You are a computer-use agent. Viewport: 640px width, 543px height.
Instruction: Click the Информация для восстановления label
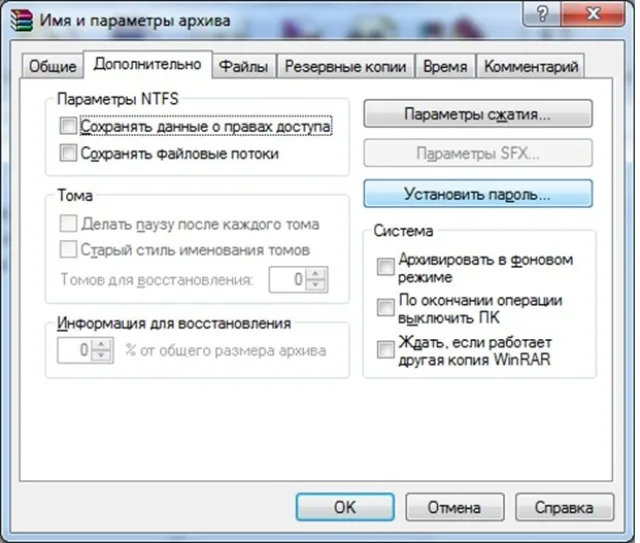174,323
